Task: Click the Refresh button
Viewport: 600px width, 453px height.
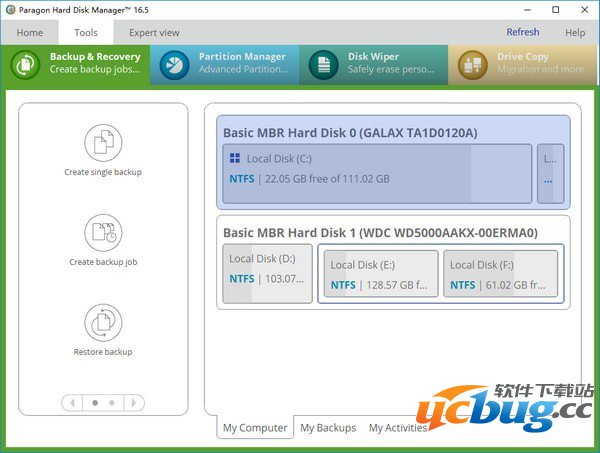Action: pos(522,33)
